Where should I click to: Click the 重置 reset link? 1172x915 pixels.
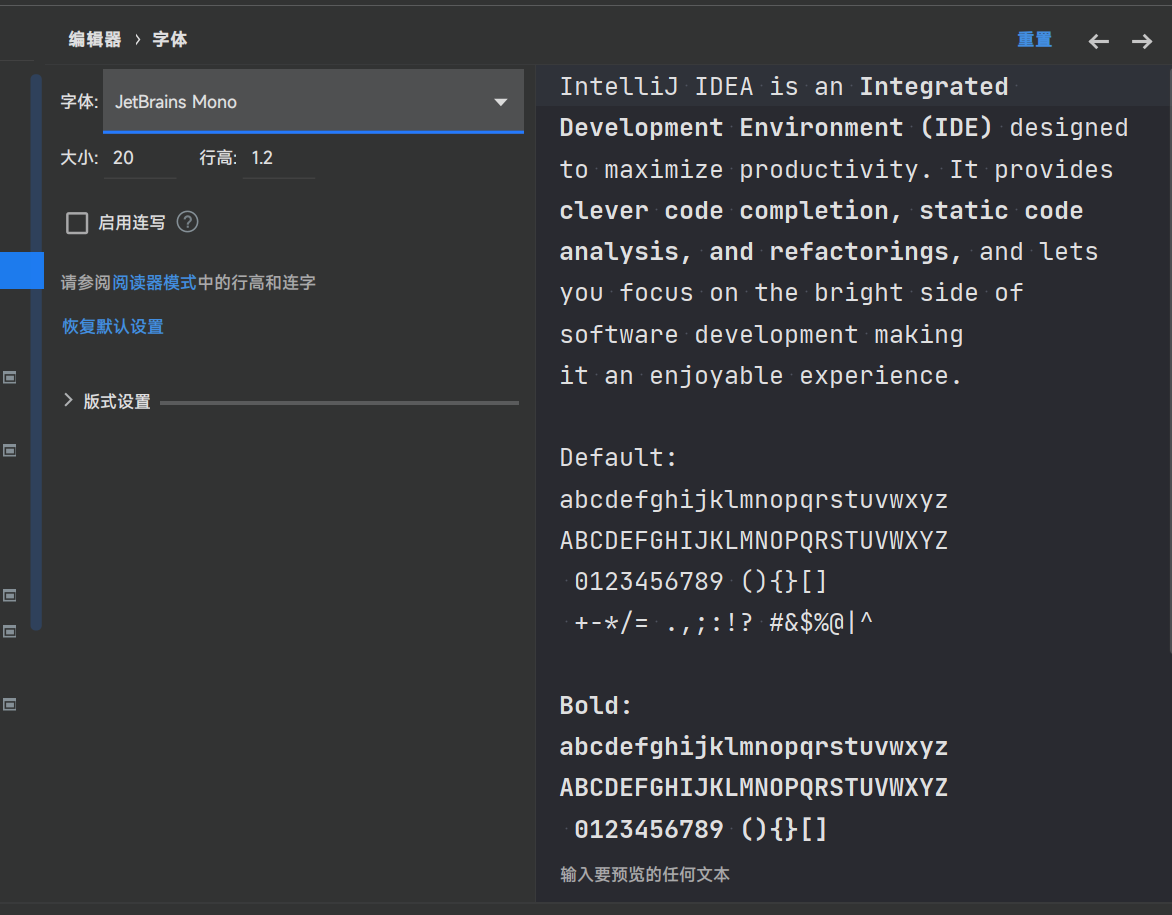[1034, 40]
